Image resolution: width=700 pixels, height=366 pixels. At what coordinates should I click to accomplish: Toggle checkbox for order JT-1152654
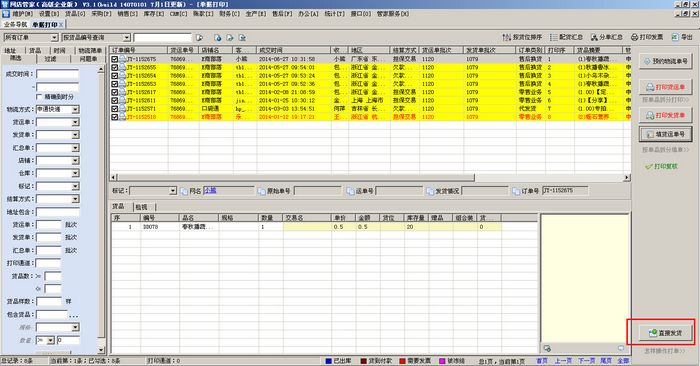pos(115,75)
